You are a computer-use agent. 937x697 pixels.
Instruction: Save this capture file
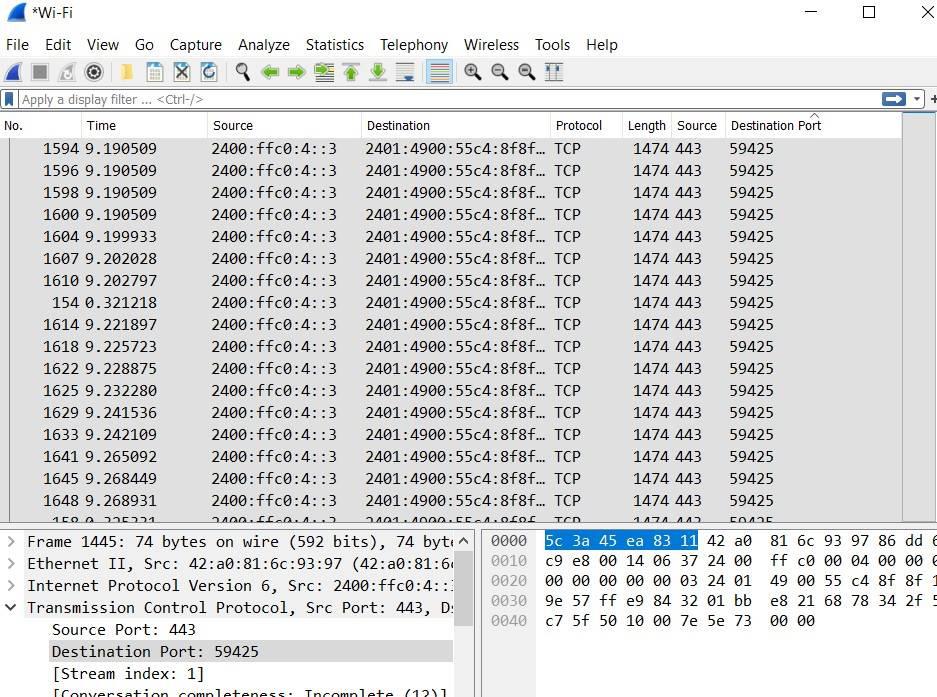155,72
